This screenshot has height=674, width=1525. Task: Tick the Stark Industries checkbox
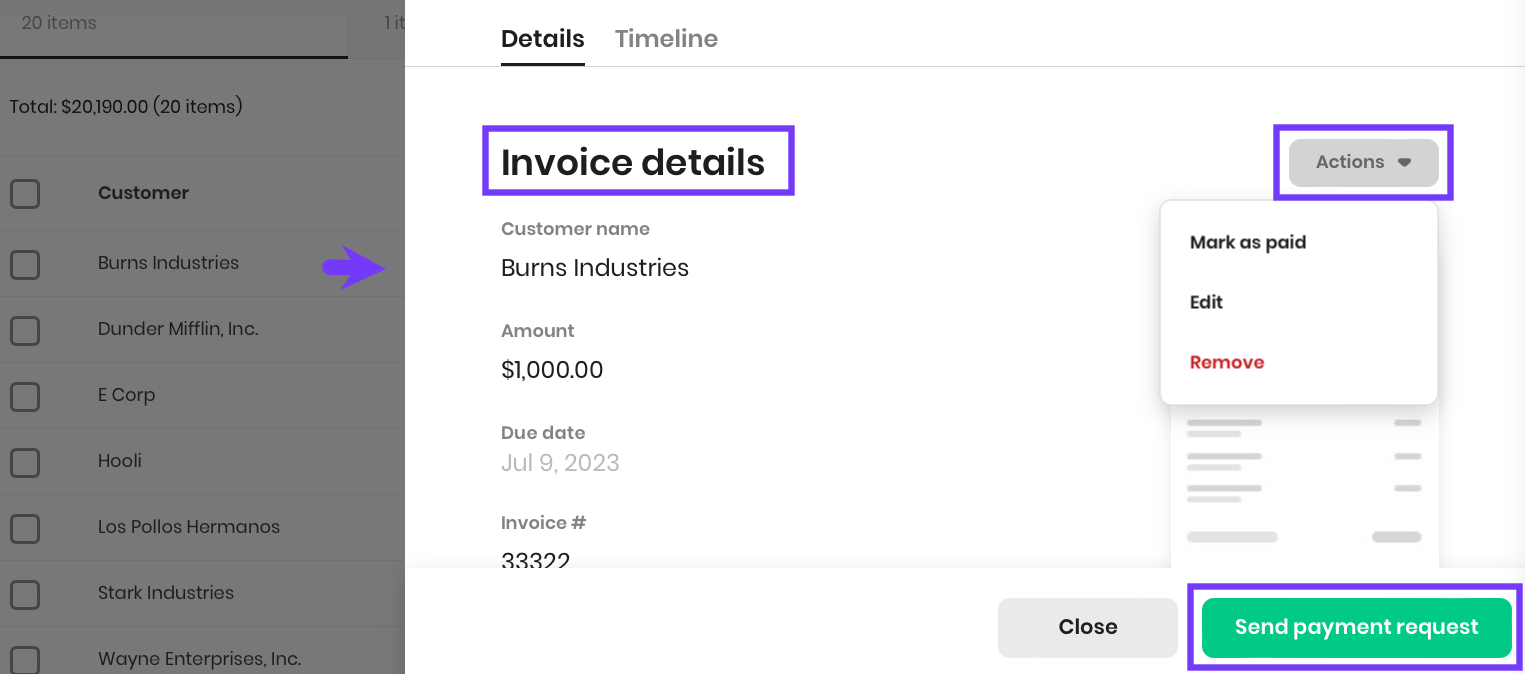click(x=25, y=594)
